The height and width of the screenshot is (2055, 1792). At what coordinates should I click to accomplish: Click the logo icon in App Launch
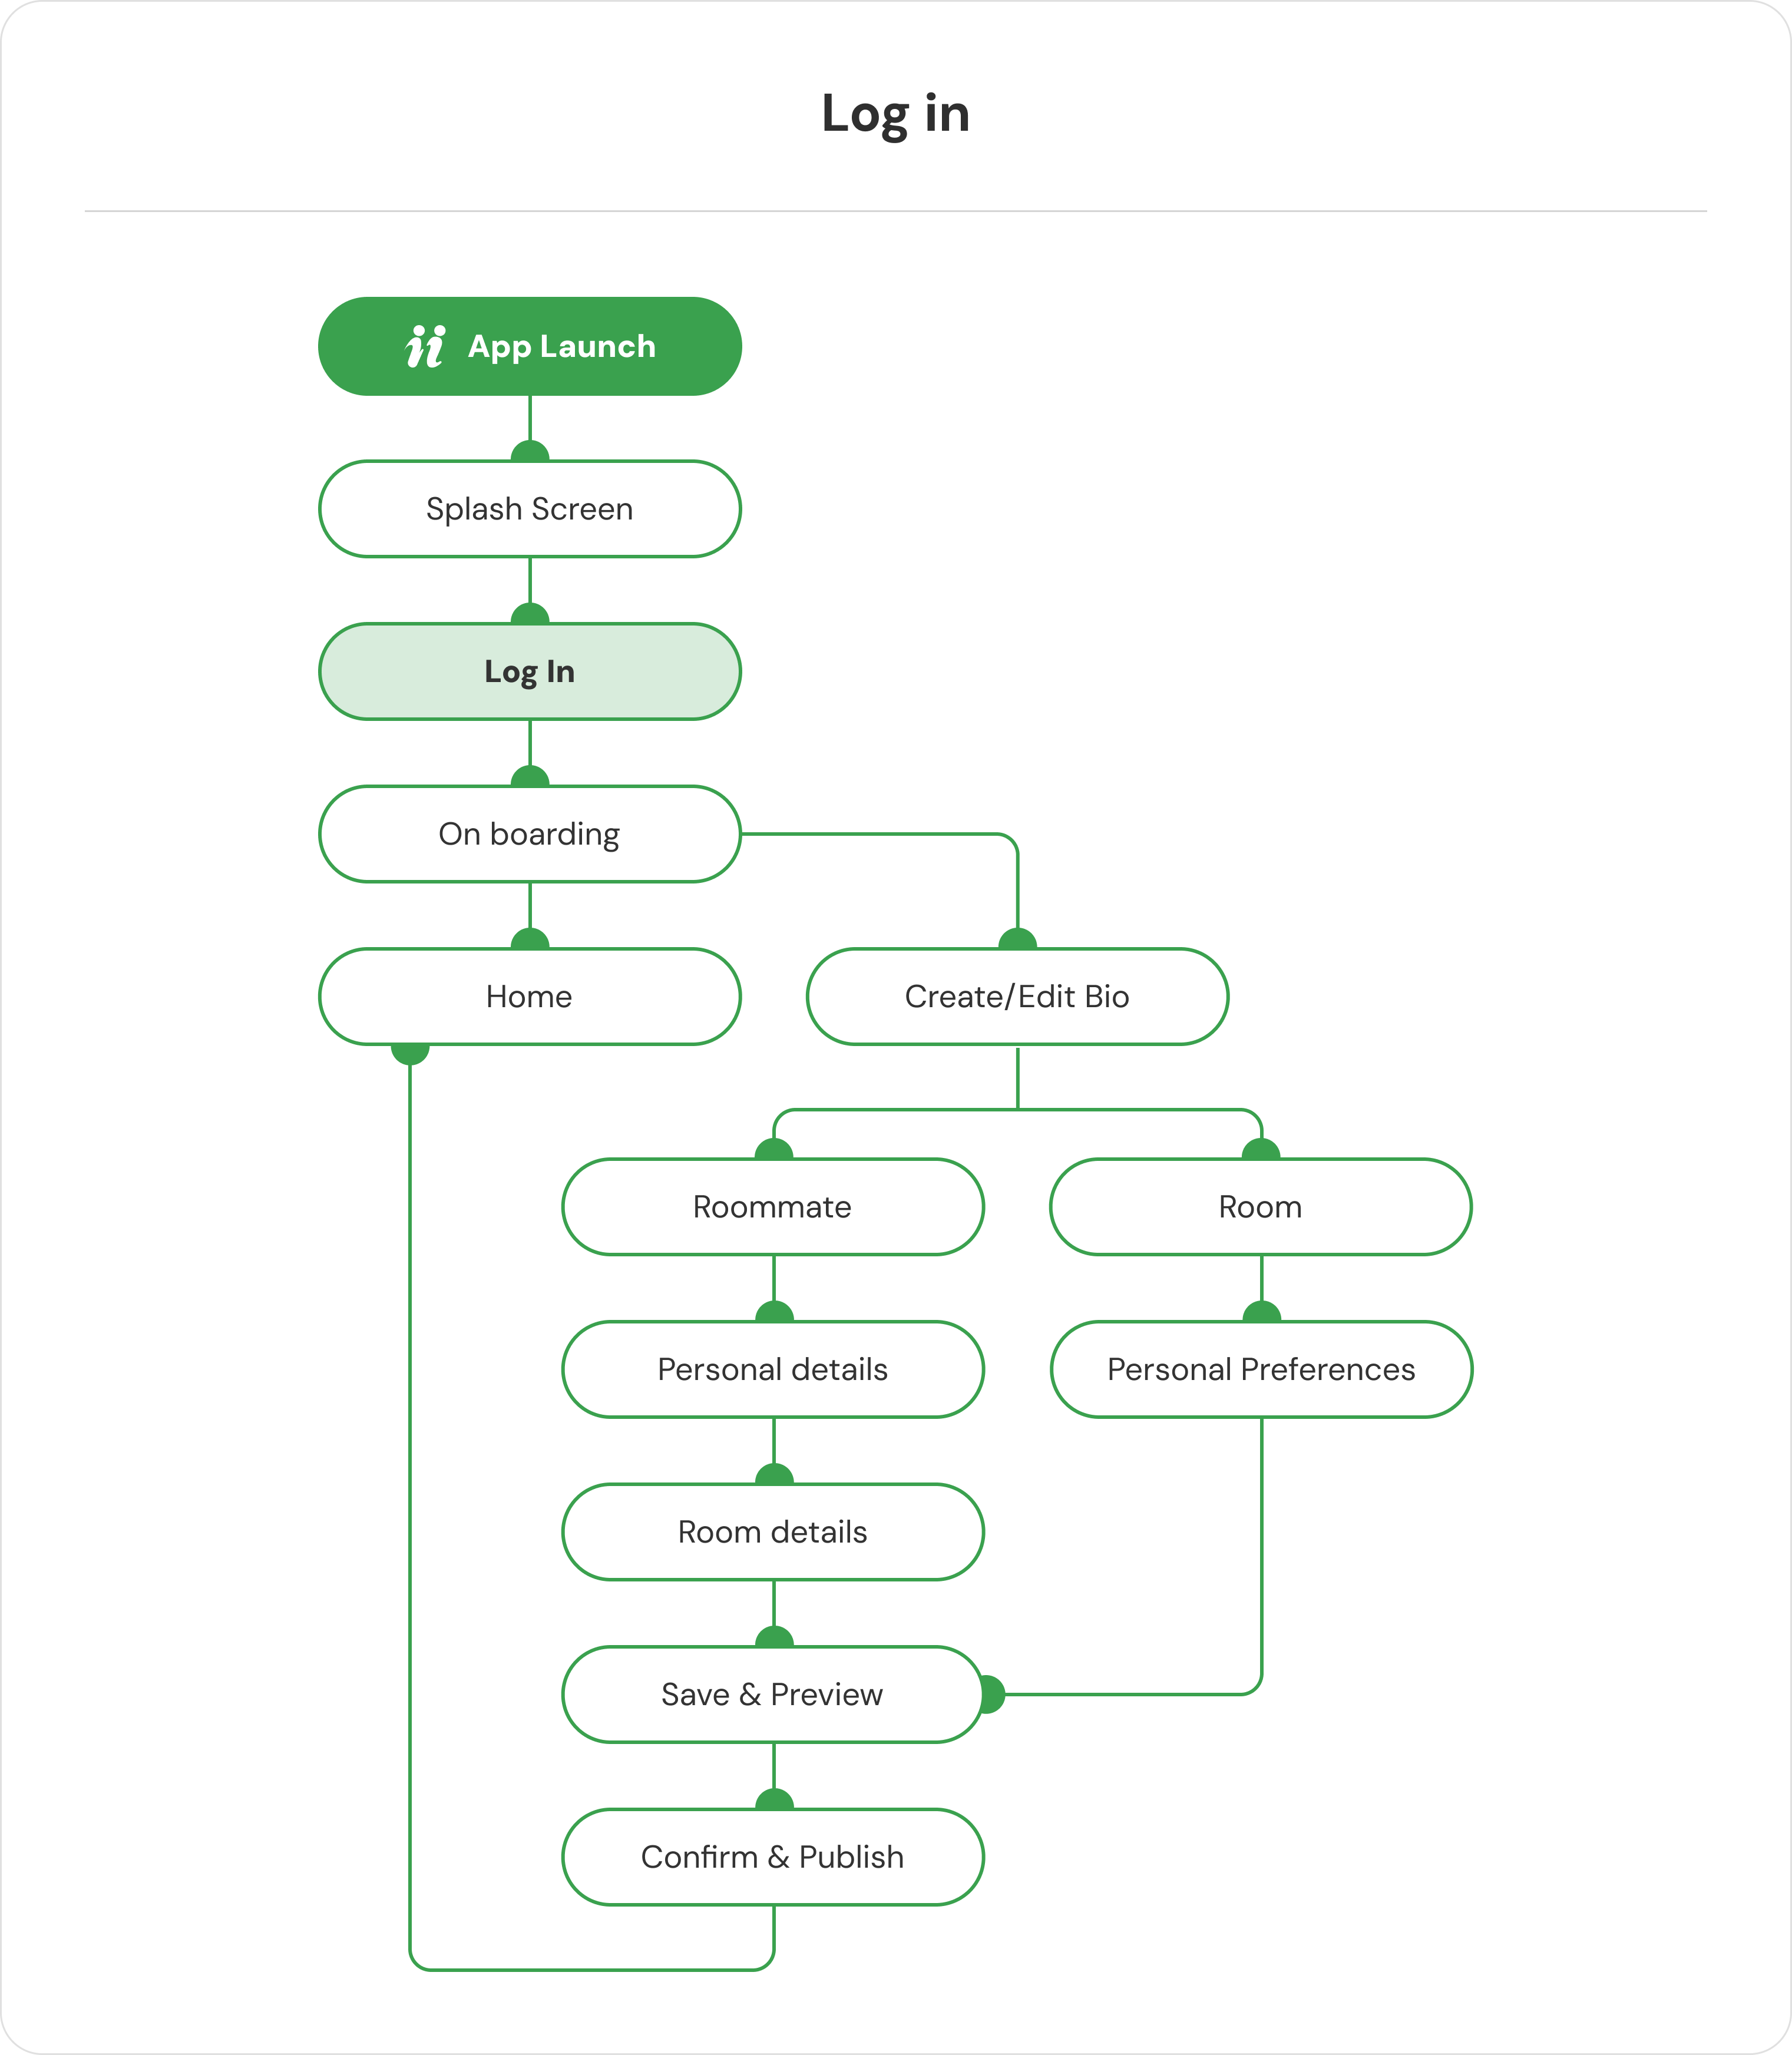[424, 346]
